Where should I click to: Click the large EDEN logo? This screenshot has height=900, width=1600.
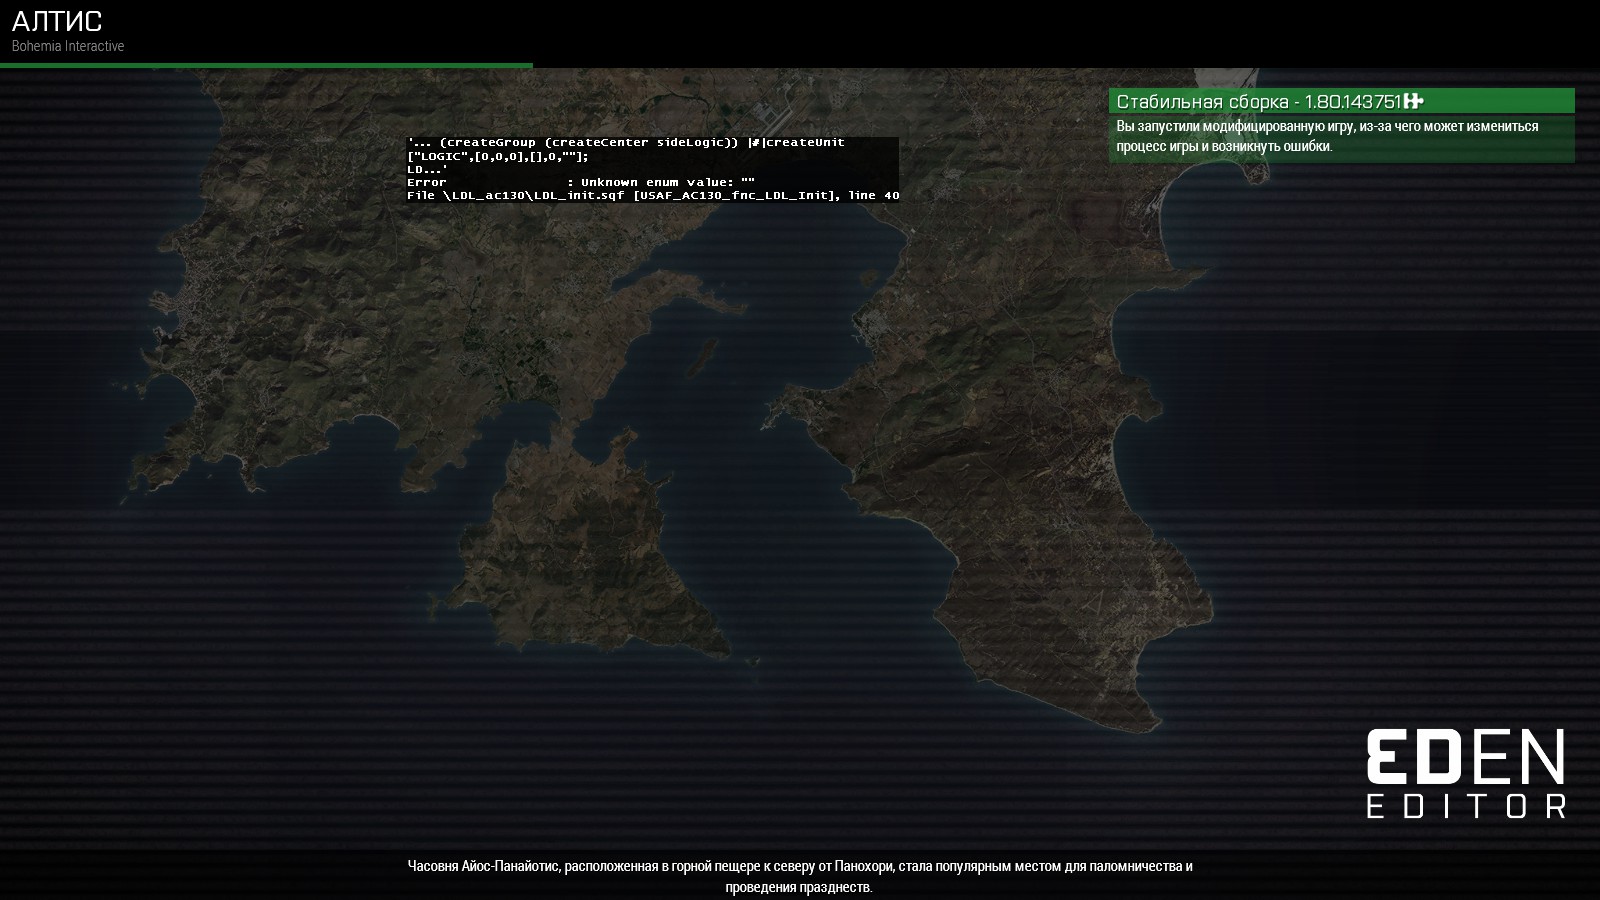1465,757
